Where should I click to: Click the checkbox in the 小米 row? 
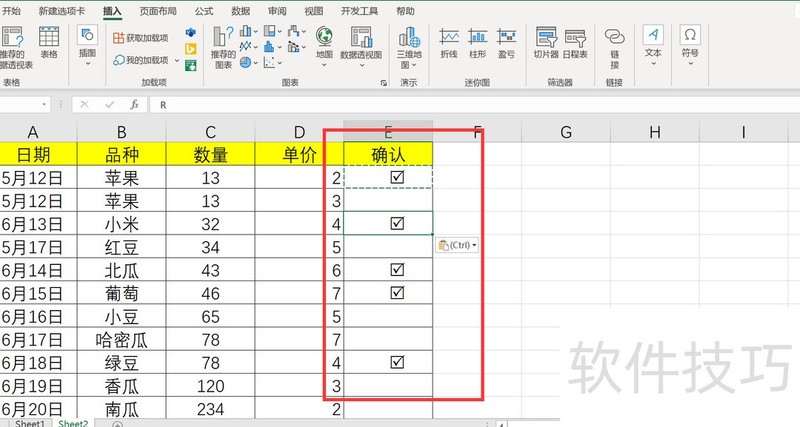(x=397, y=223)
